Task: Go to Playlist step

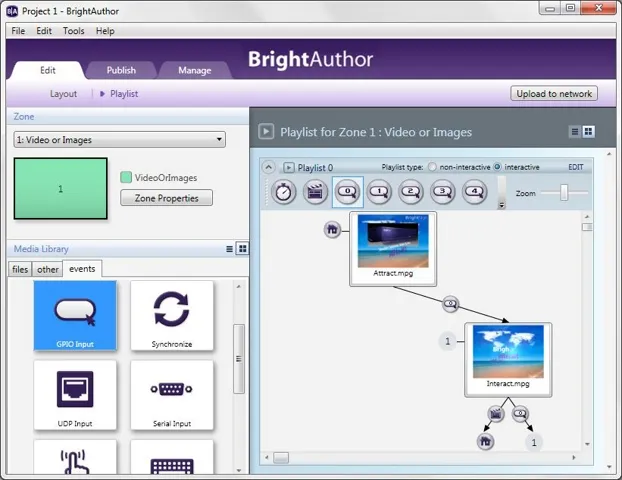Action: pyautogui.click(x=124, y=94)
